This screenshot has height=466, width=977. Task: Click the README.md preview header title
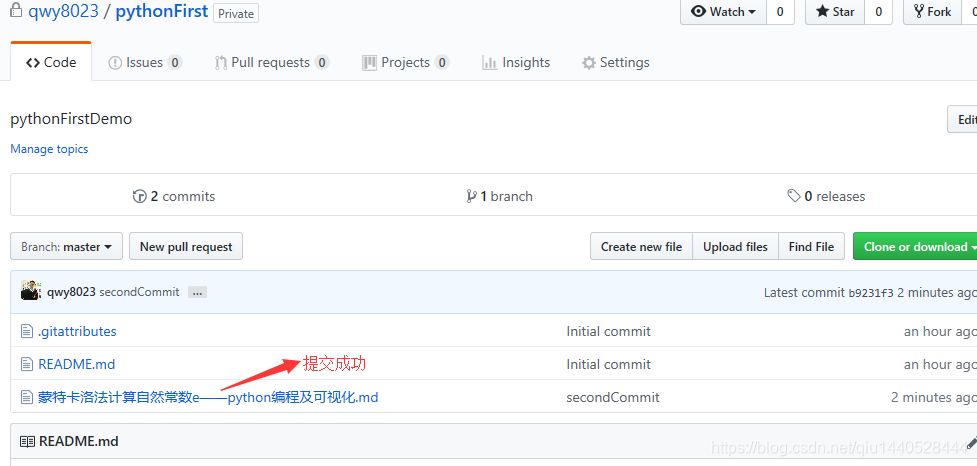[x=79, y=442]
